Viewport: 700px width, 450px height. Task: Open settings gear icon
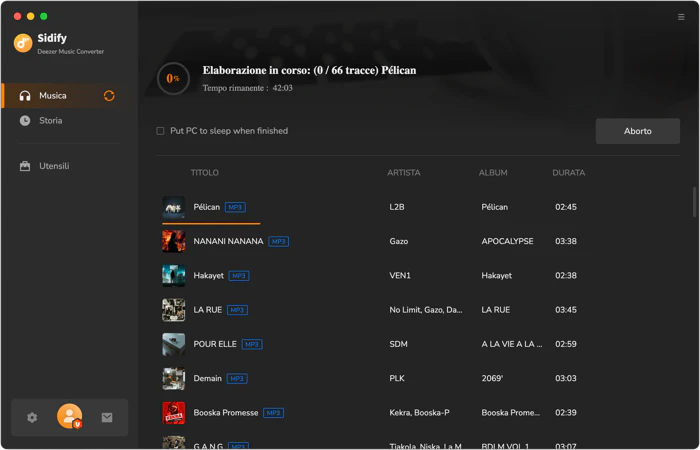point(32,417)
